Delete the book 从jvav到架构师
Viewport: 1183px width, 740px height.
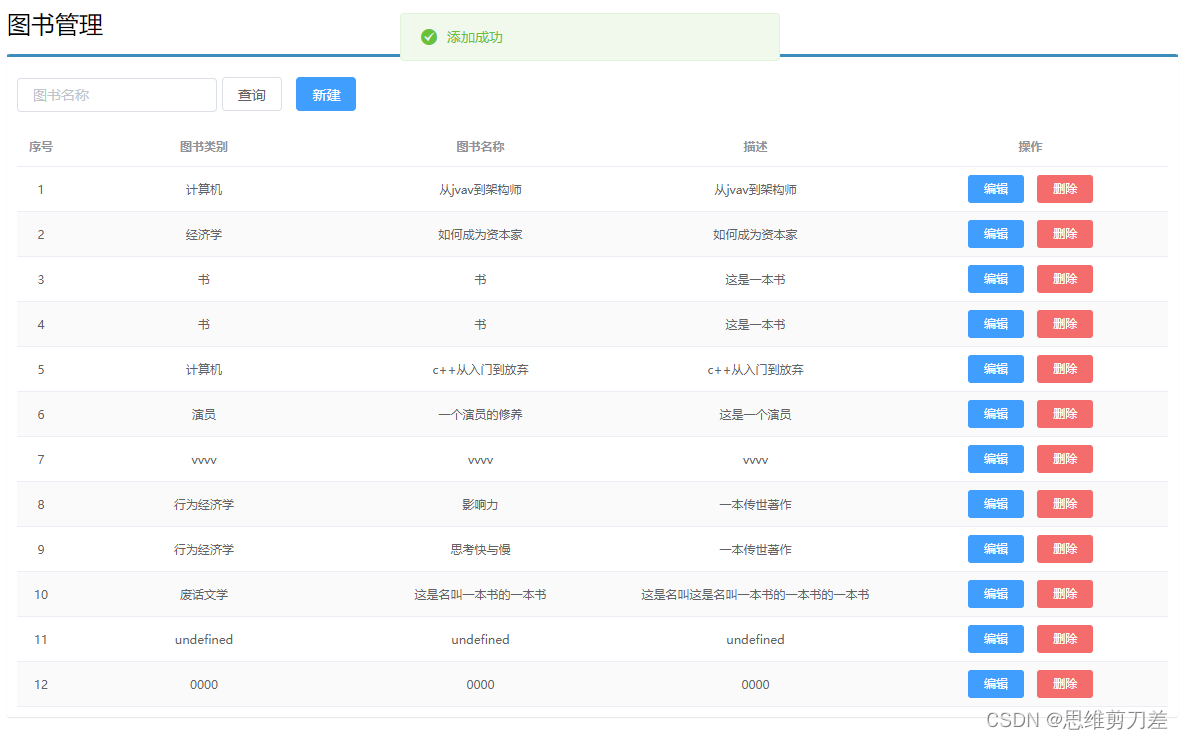tap(1064, 189)
